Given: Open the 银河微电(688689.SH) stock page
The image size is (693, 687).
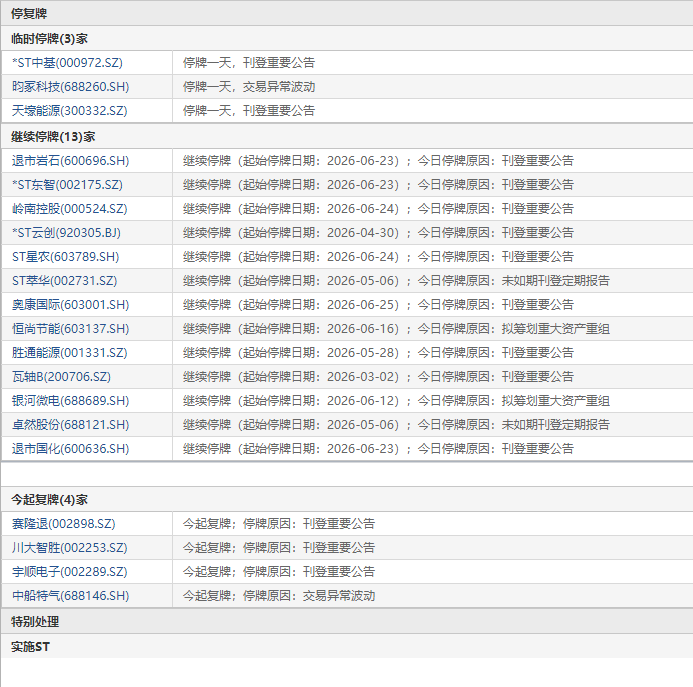Looking at the screenshot, I should coord(71,401).
